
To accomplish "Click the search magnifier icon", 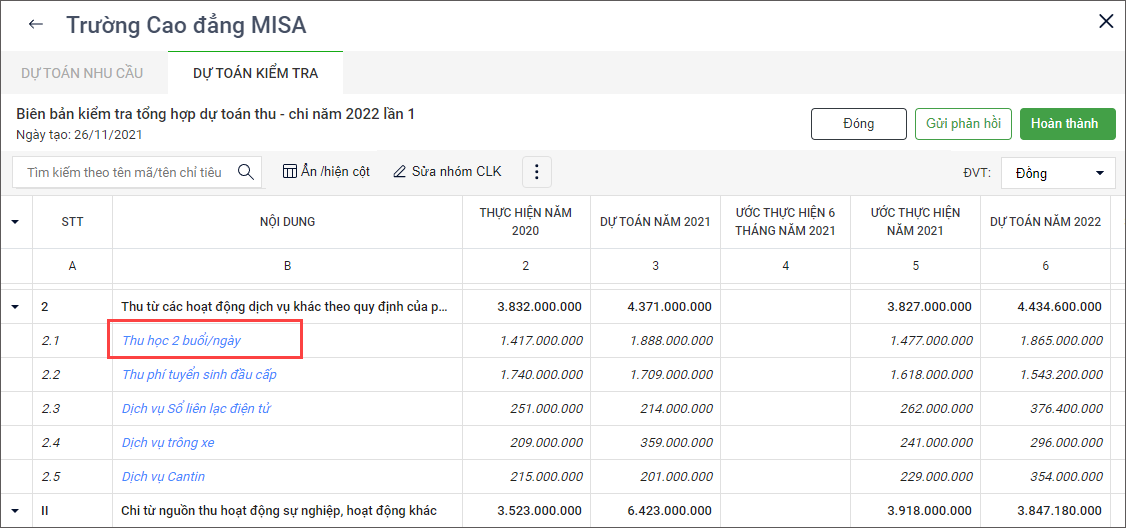I will (x=246, y=172).
